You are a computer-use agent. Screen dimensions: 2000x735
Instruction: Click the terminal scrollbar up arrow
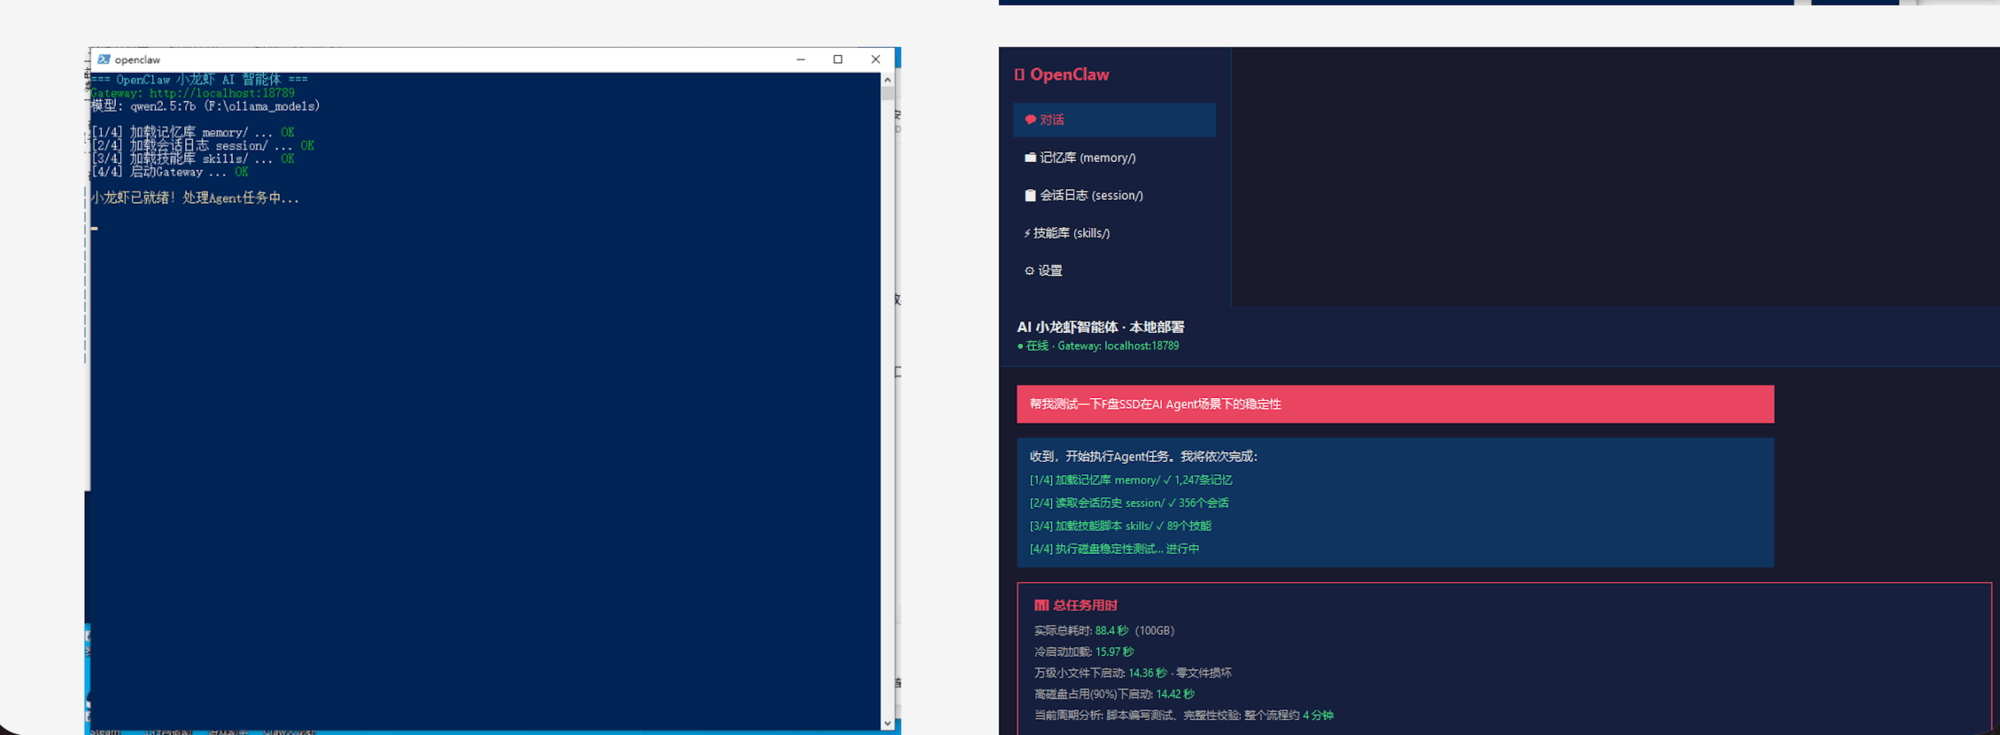coord(887,80)
